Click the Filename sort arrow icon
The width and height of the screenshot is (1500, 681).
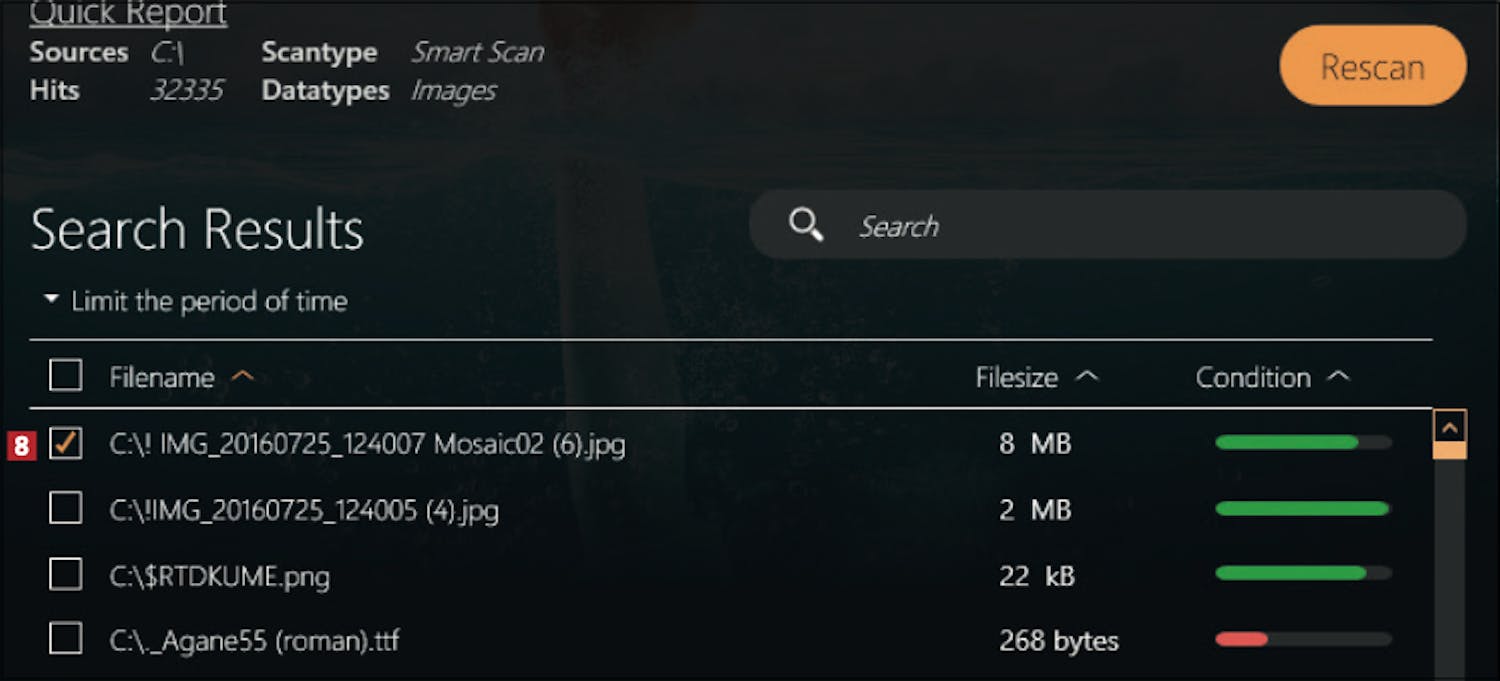click(242, 377)
